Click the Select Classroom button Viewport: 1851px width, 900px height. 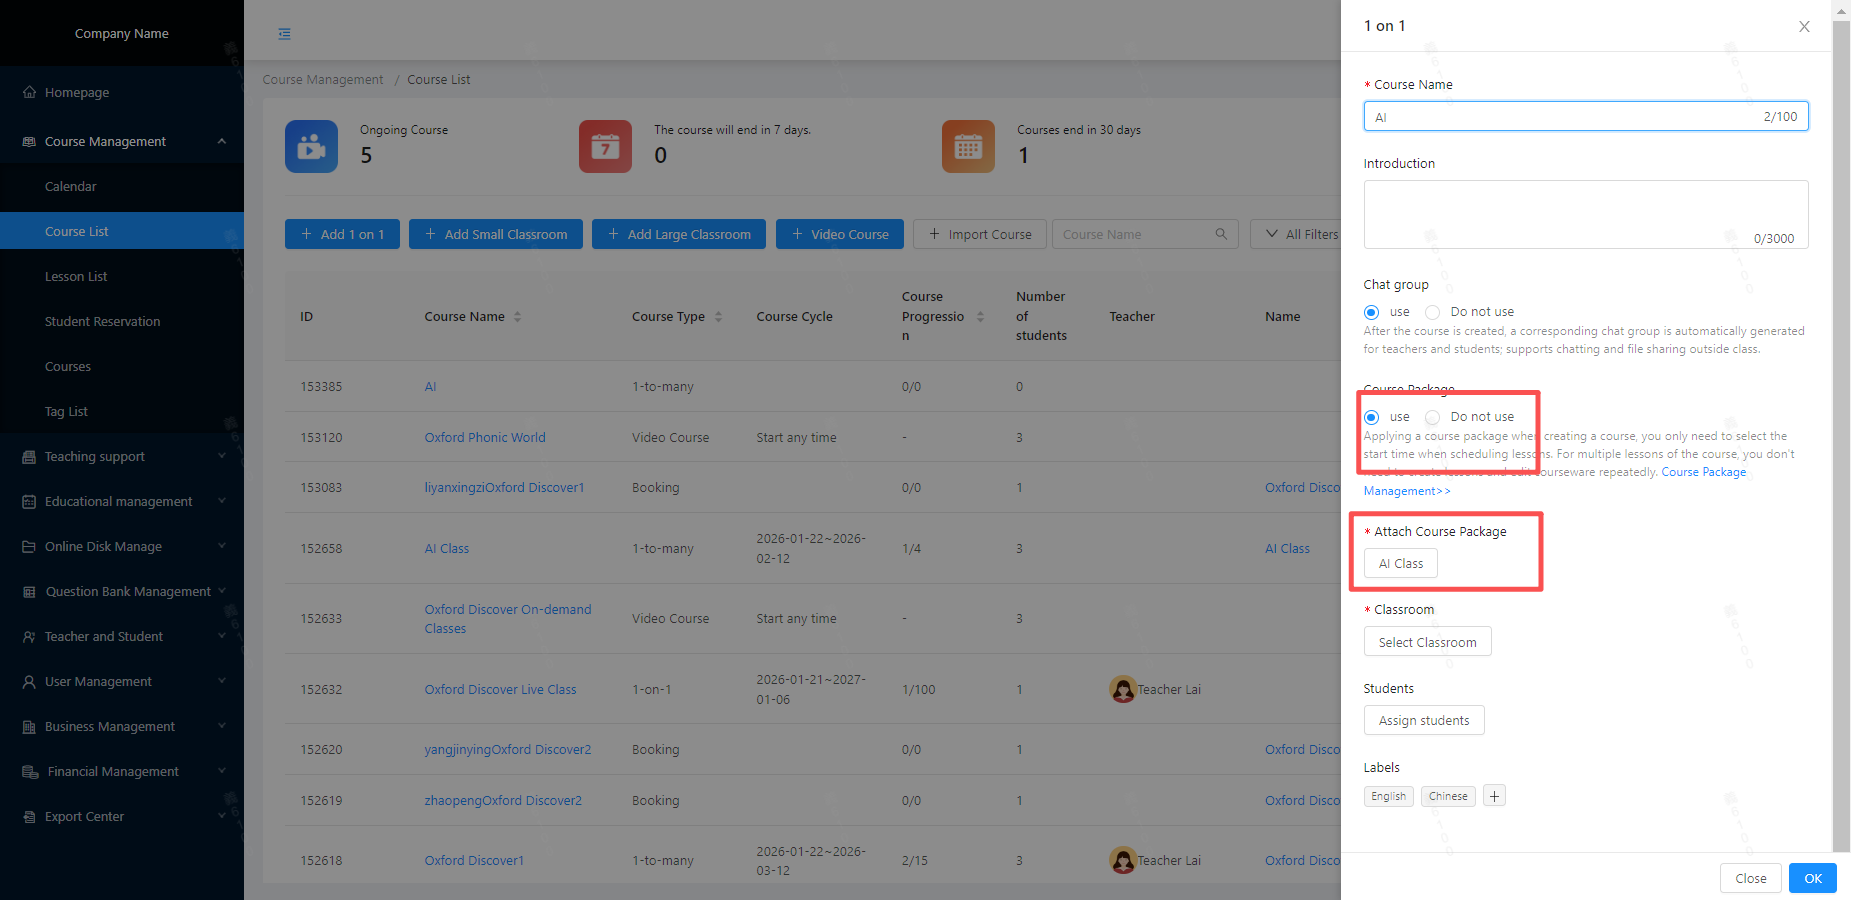(x=1427, y=642)
